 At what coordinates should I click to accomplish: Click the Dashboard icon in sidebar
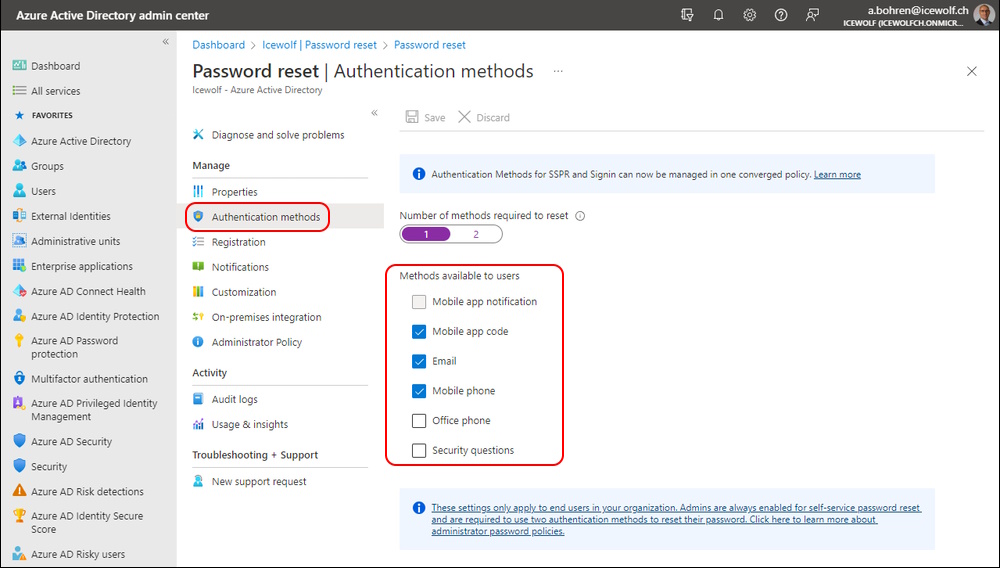tap(20, 66)
